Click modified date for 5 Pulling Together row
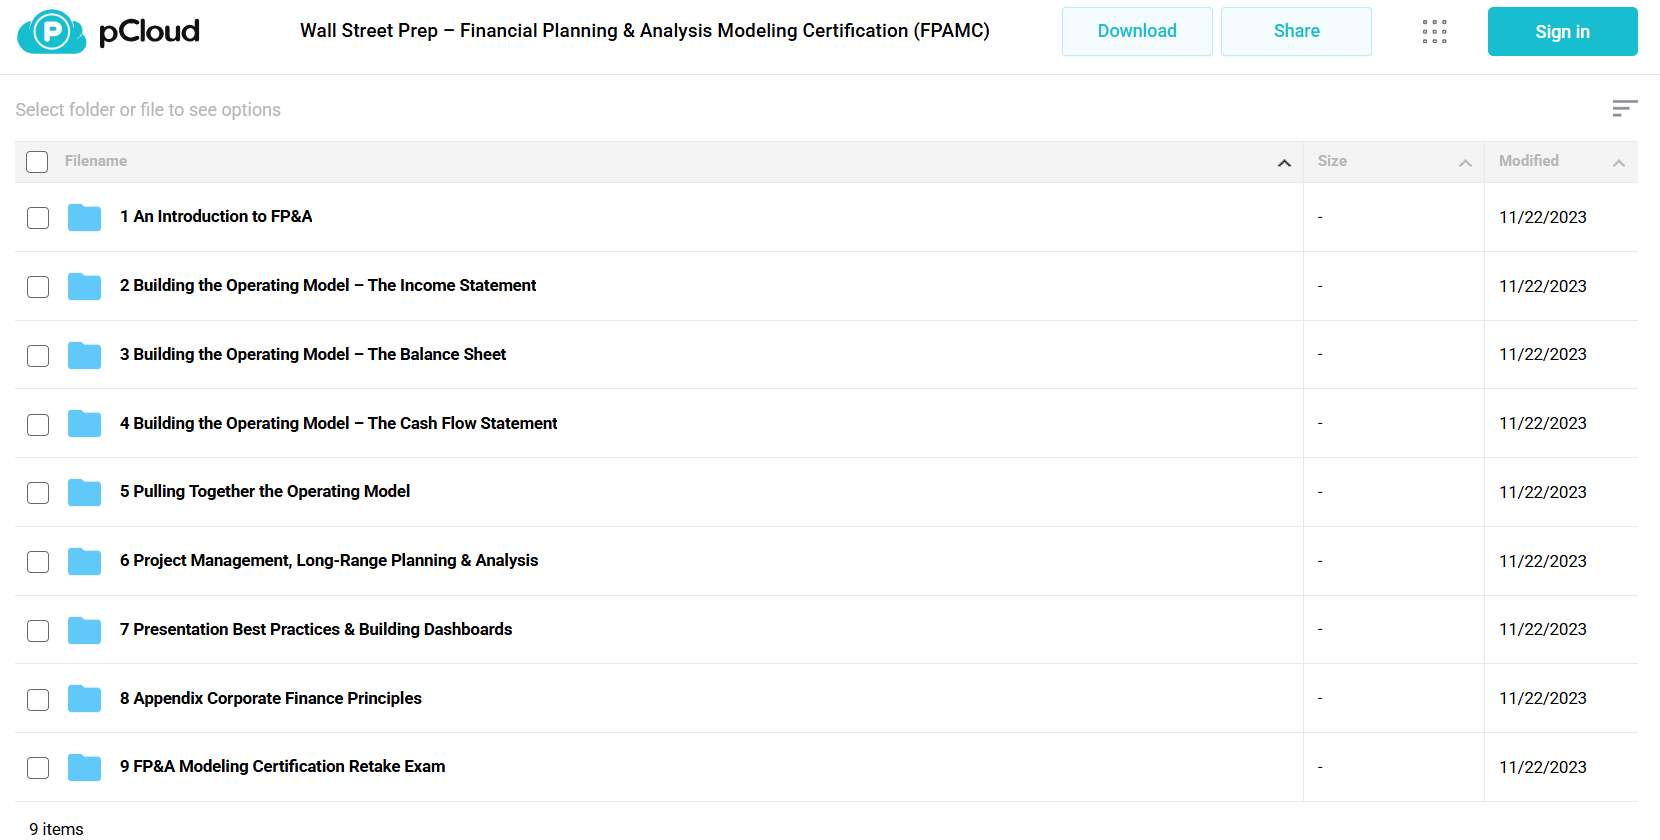Viewport: 1660px width, 840px height. pyautogui.click(x=1543, y=492)
